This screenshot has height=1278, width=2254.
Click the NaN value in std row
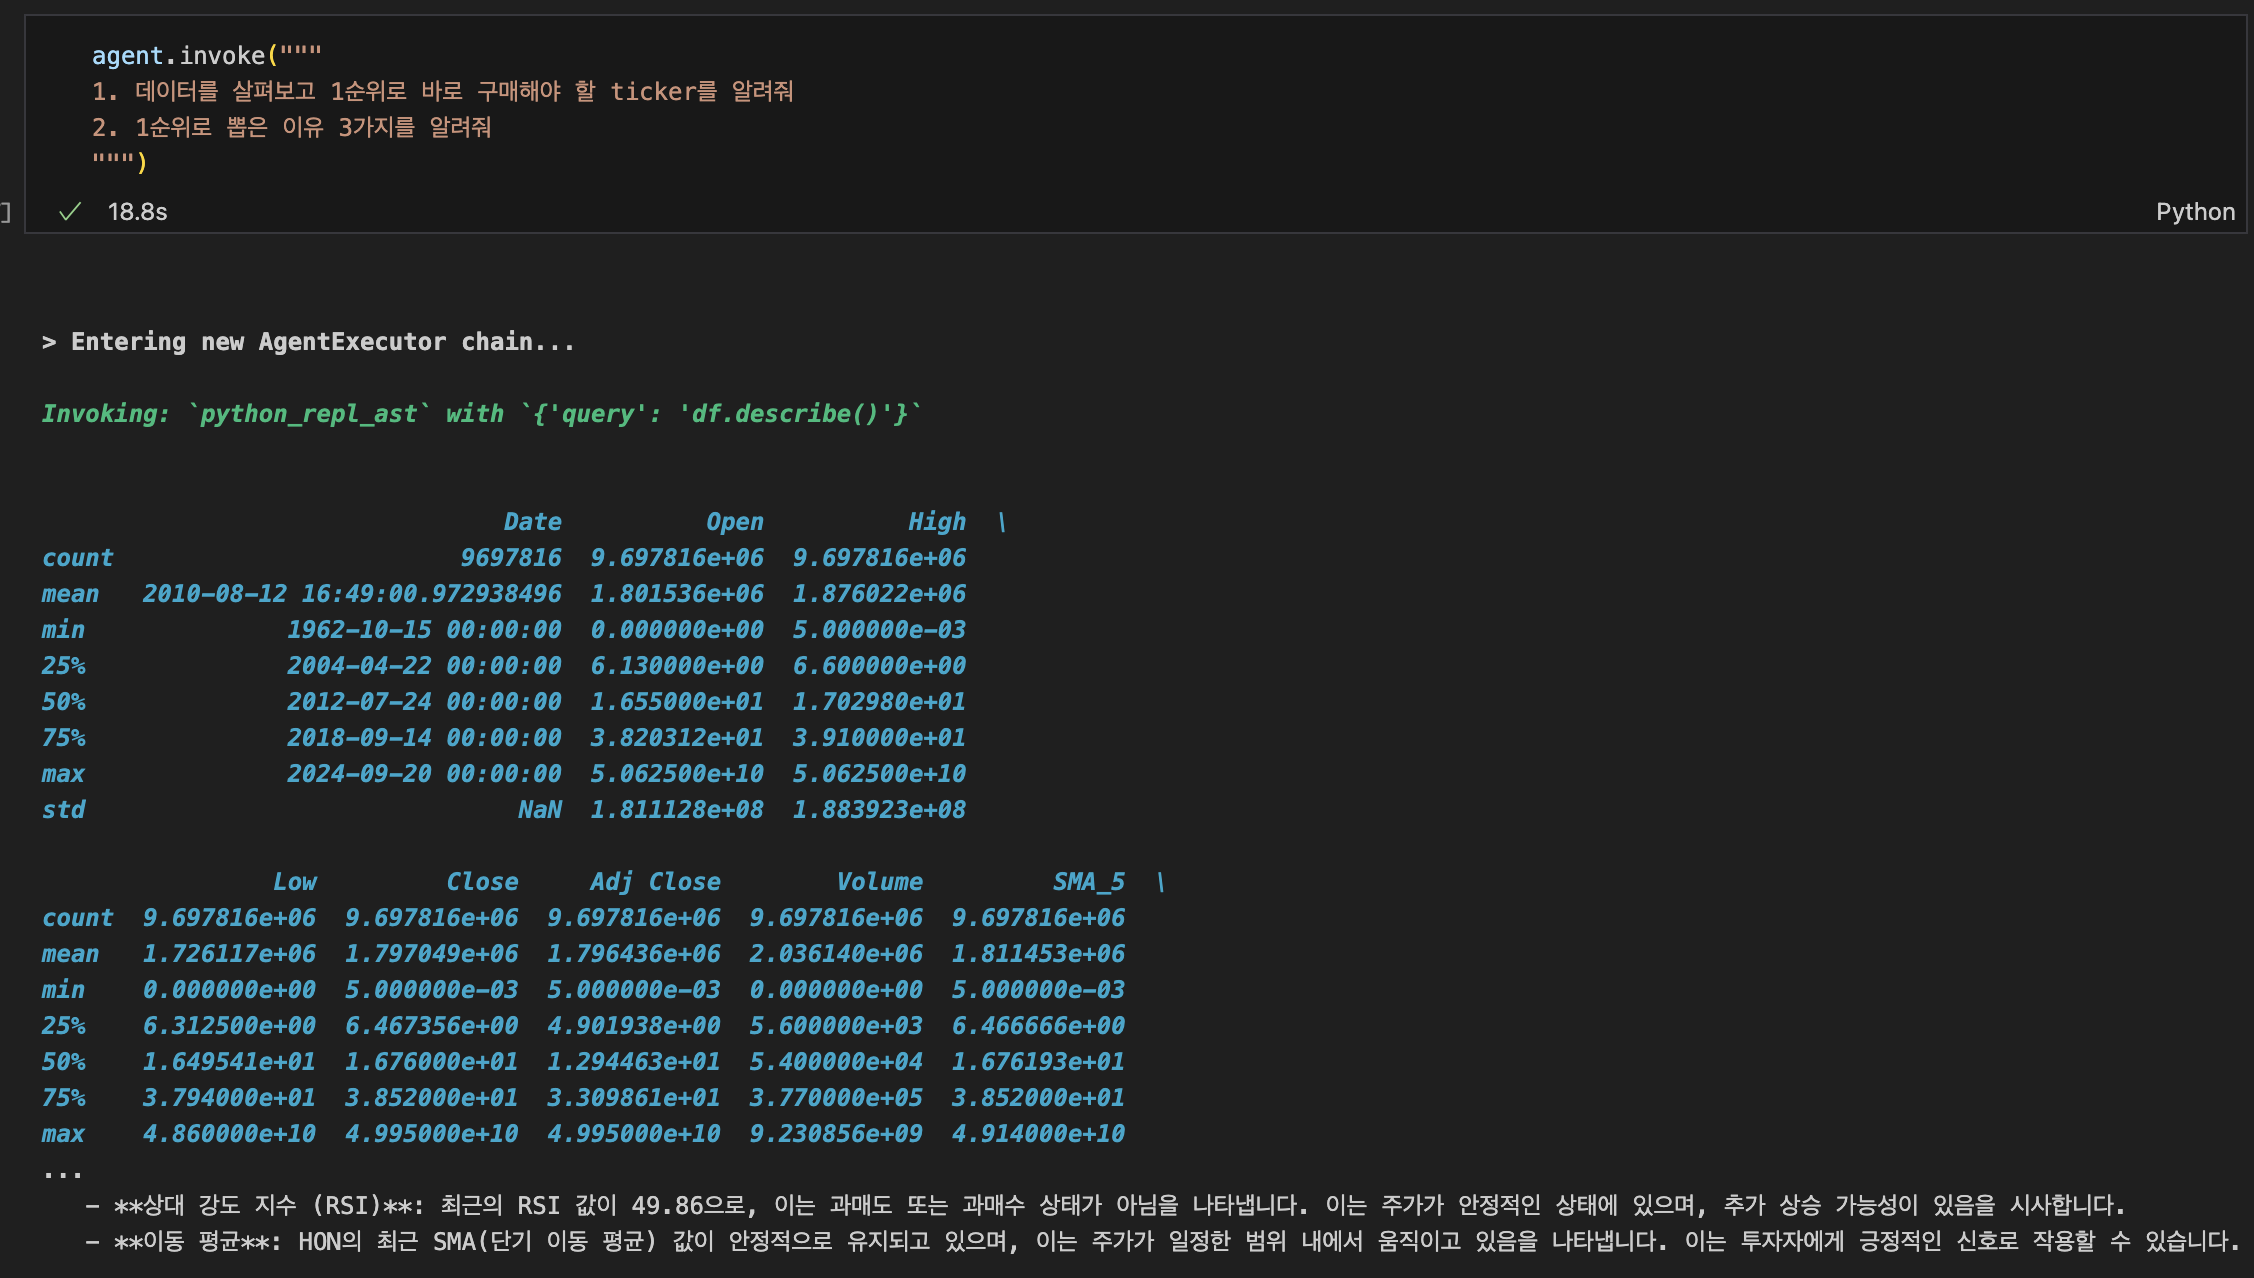click(x=539, y=810)
